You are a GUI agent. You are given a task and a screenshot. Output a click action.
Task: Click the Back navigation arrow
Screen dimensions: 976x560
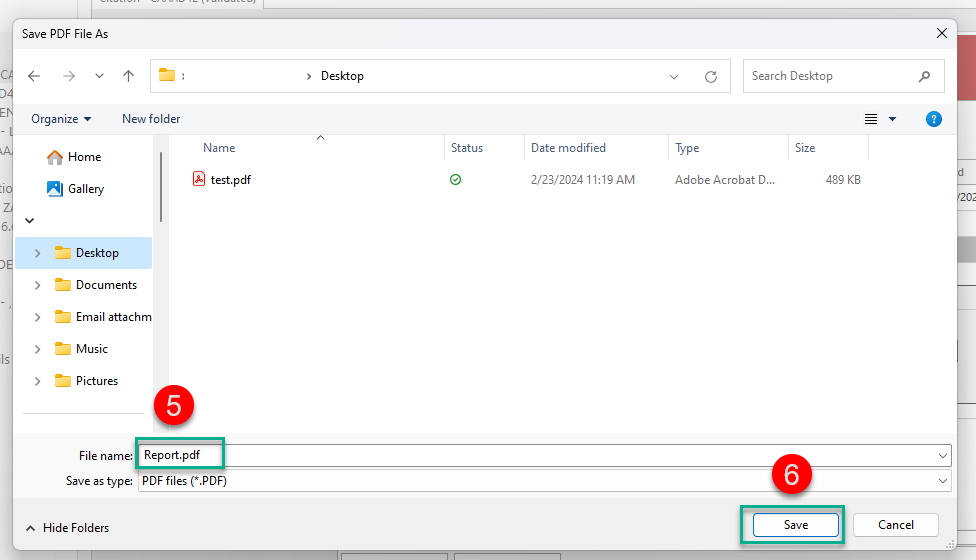pos(34,76)
